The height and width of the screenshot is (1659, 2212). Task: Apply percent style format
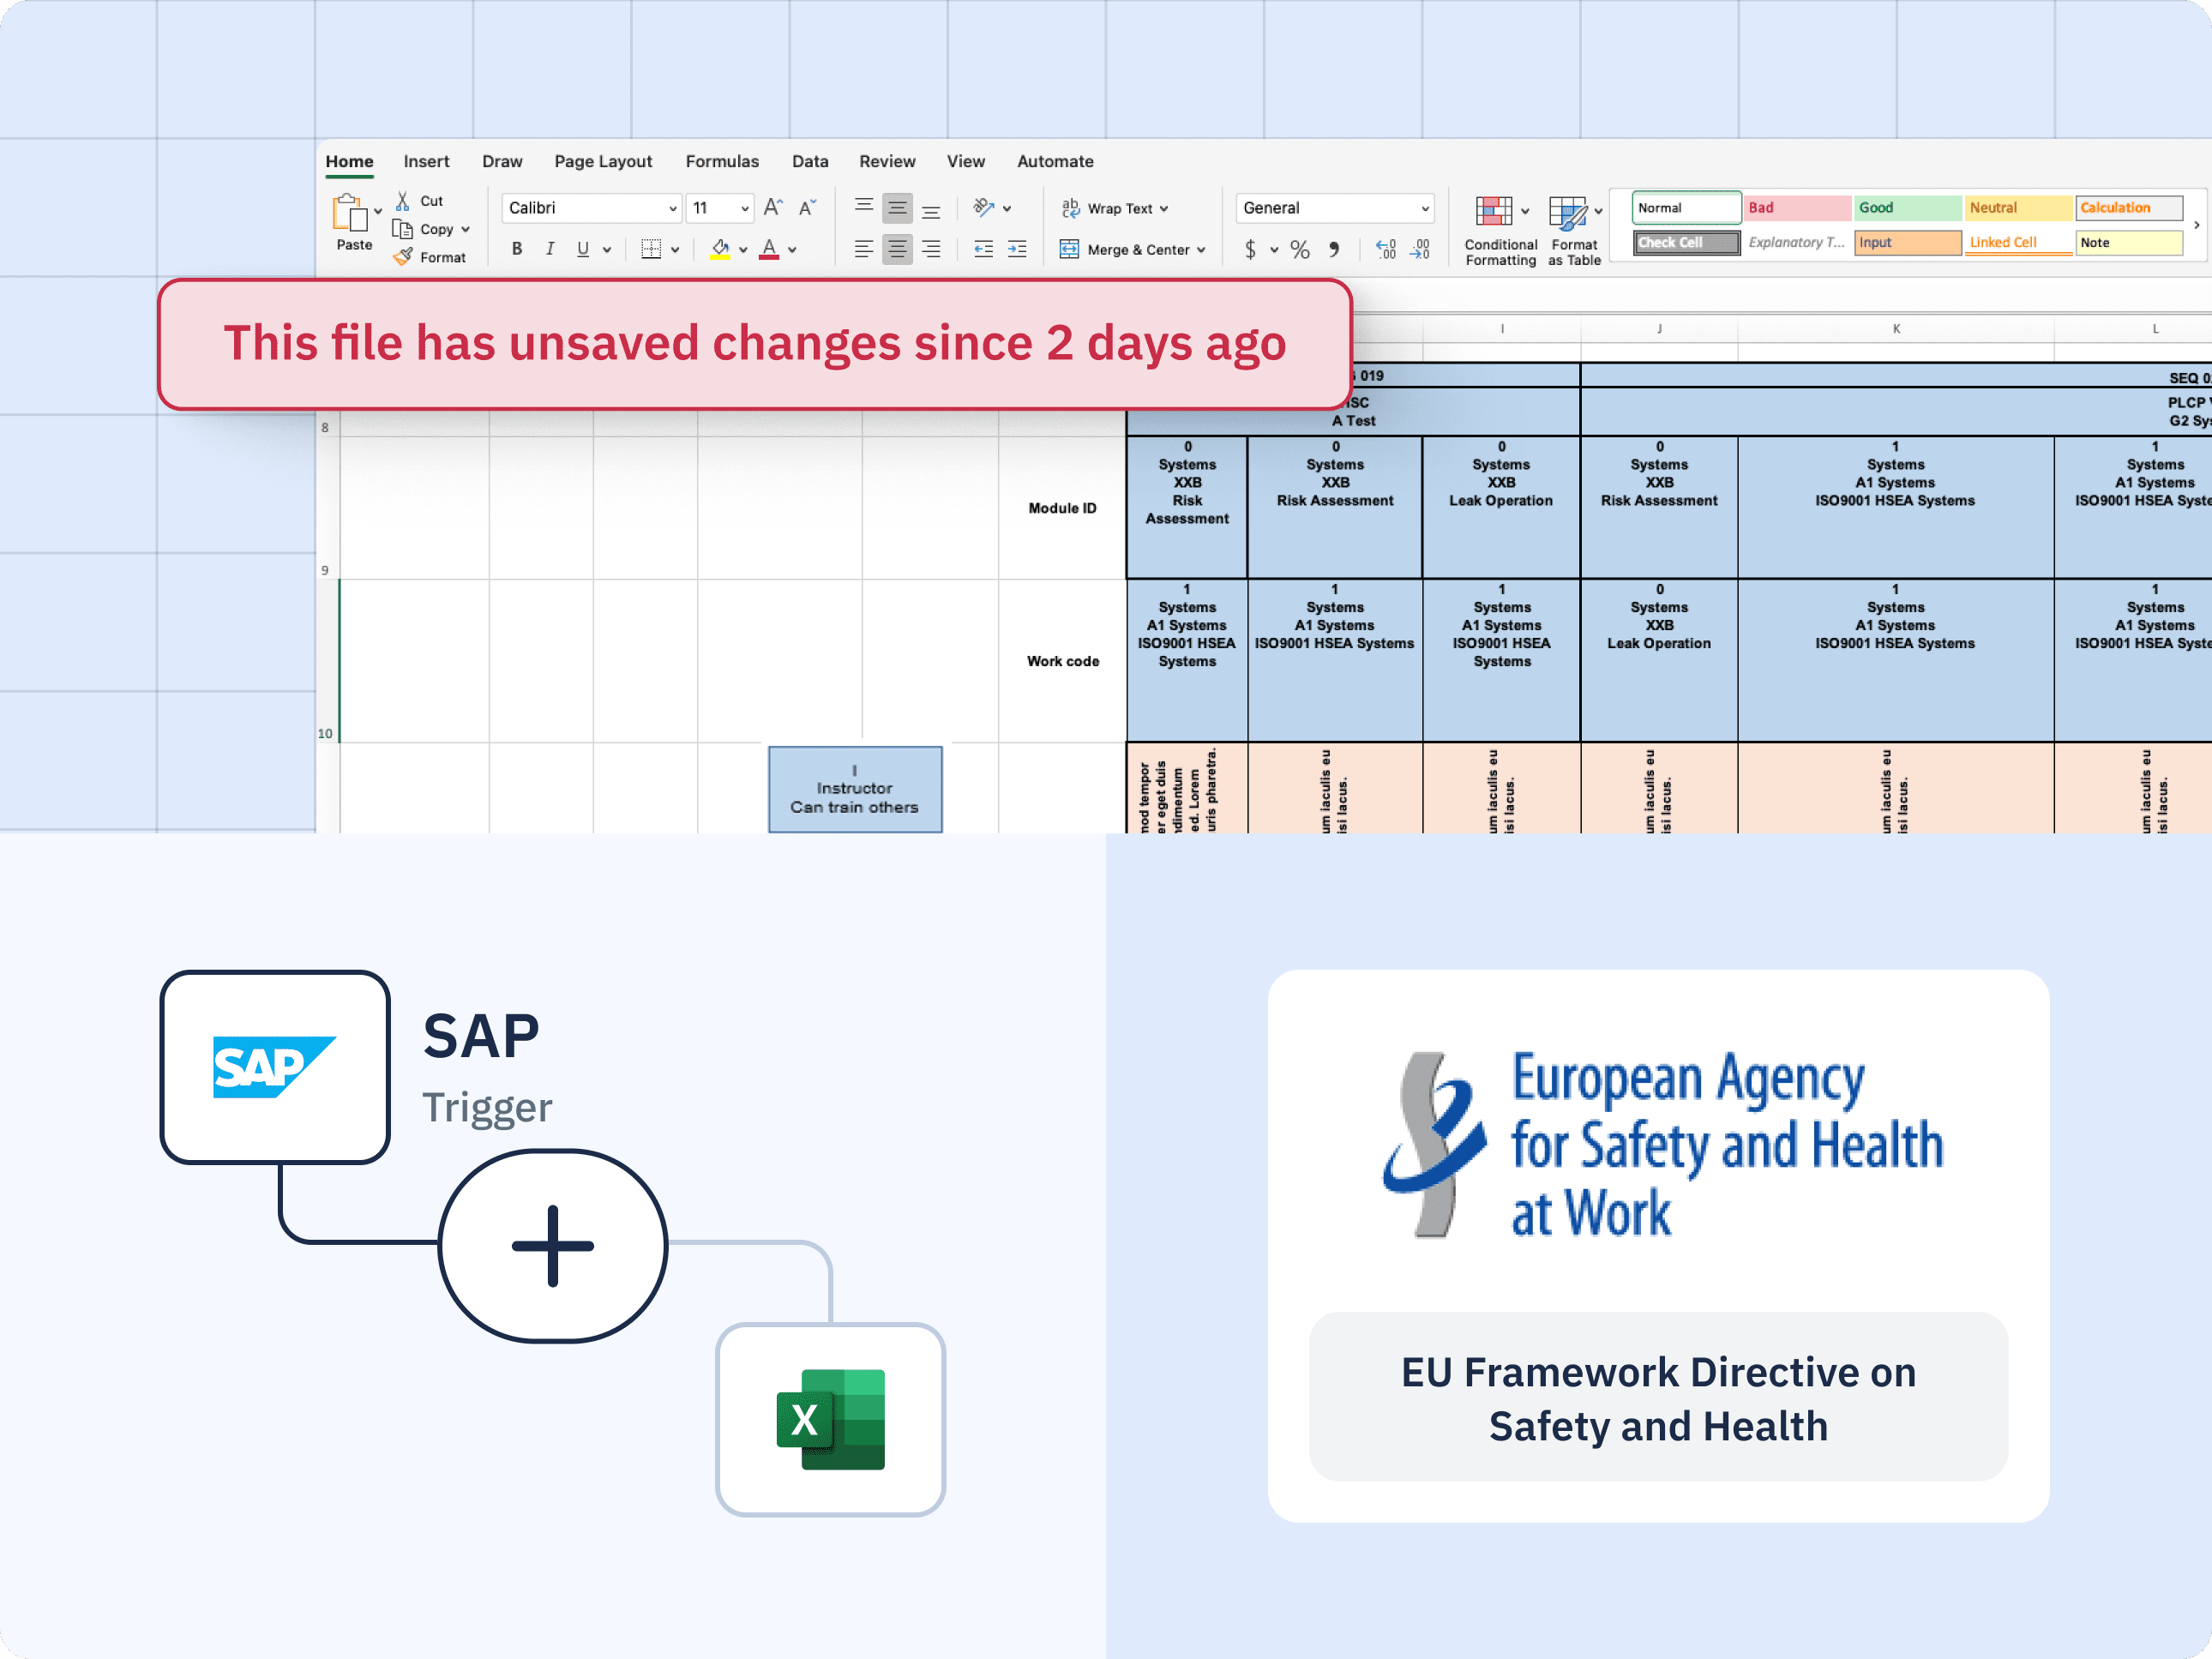tap(1300, 249)
